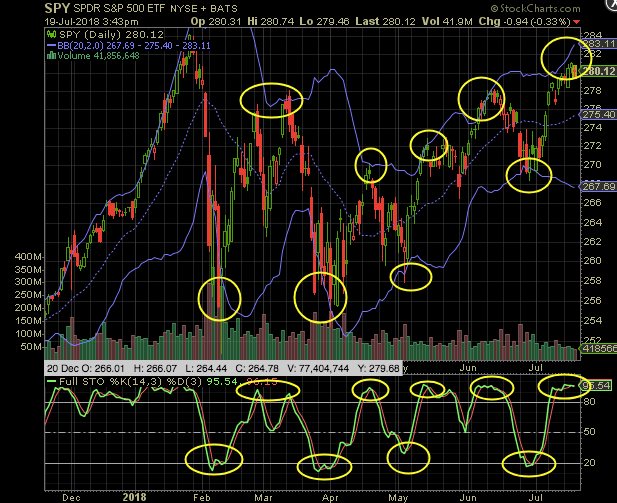
Task: Click the SPDR S&P 500 ETF name
Action: pyautogui.click(x=119, y=8)
